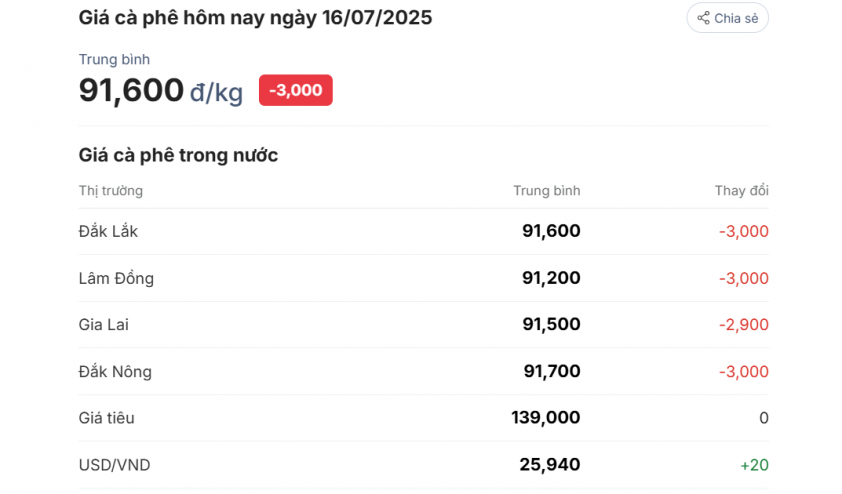Screen dimensions: 842x494
Task: Click the page title dated 16/07/2025
Action: coord(256,18)
